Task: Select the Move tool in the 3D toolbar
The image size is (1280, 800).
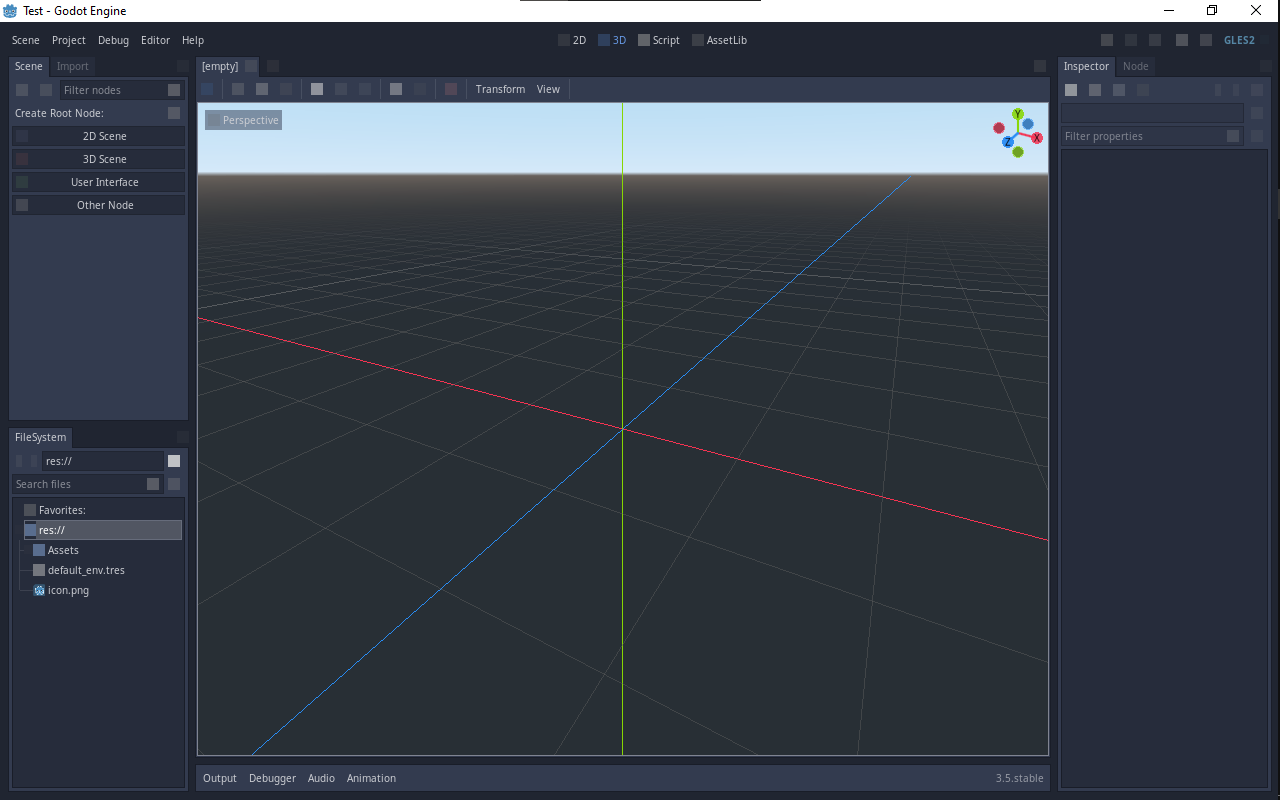Action: click(237, 89)
